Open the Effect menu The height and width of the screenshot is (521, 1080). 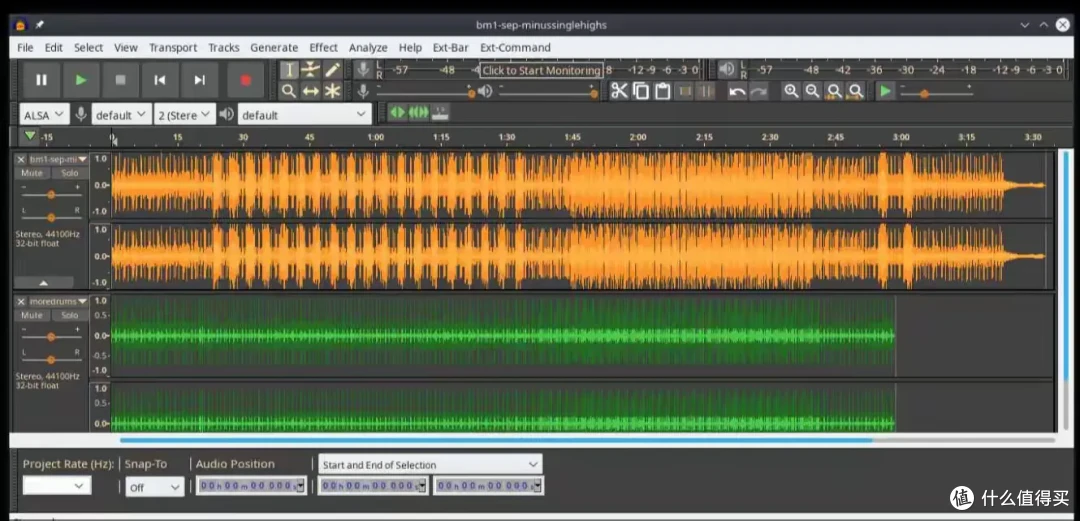pyautogui.click(x=323, y=48)
